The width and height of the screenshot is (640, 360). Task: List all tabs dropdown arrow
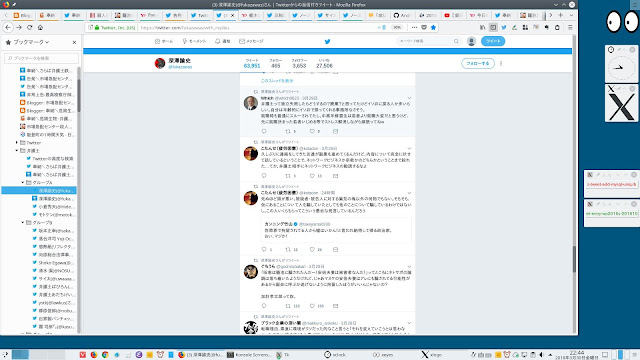[x=571, y=15]
